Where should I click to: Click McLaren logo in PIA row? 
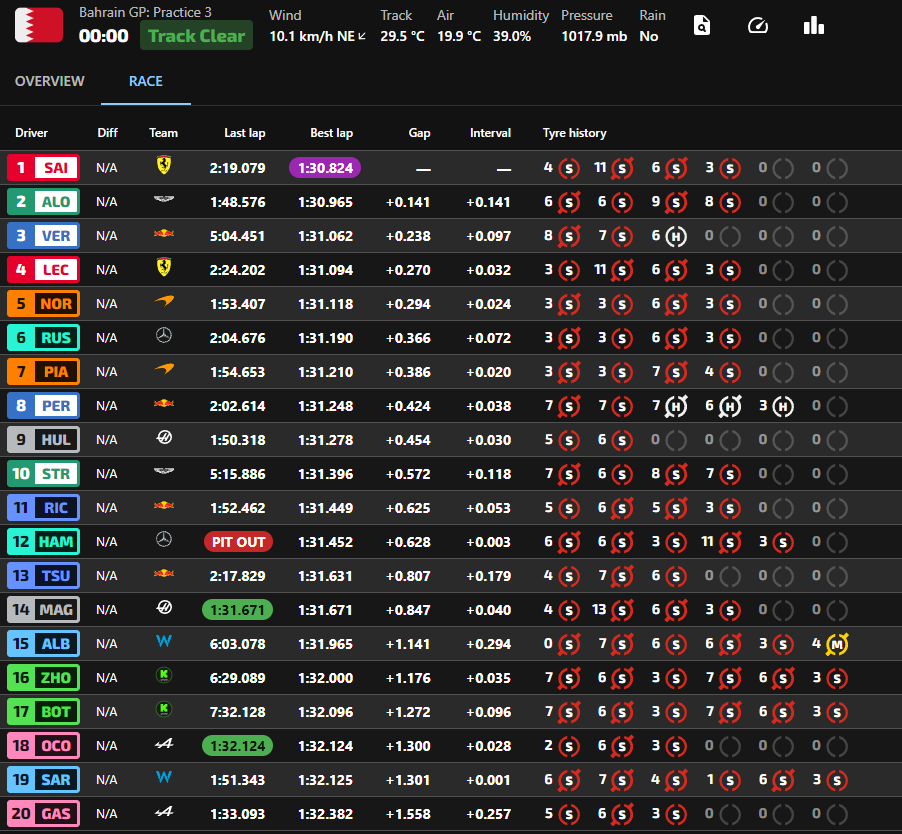pyautogui.click(x=164, y=369)
